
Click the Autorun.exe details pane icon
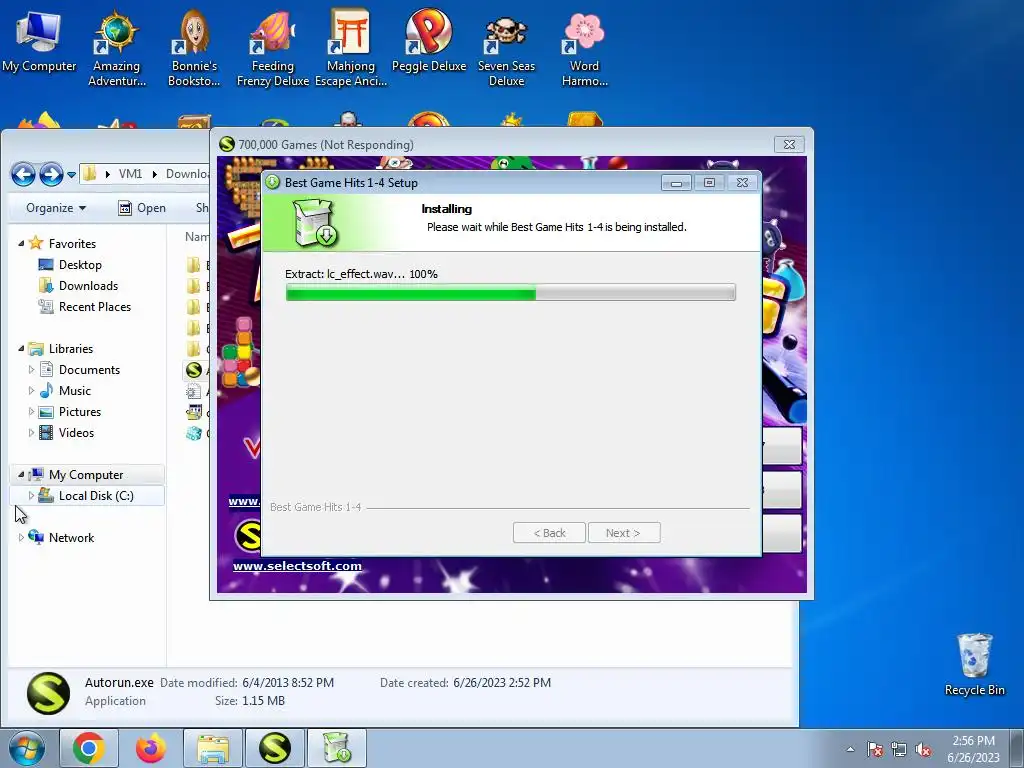click(48, 693)
